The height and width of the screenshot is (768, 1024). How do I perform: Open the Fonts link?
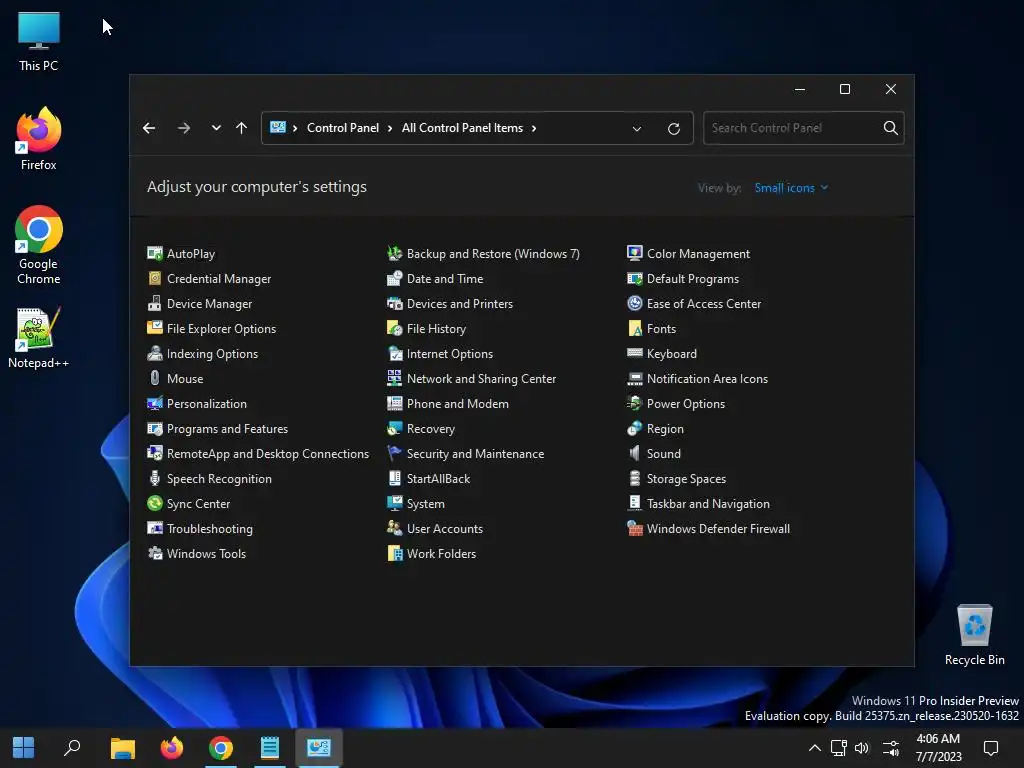661,328
